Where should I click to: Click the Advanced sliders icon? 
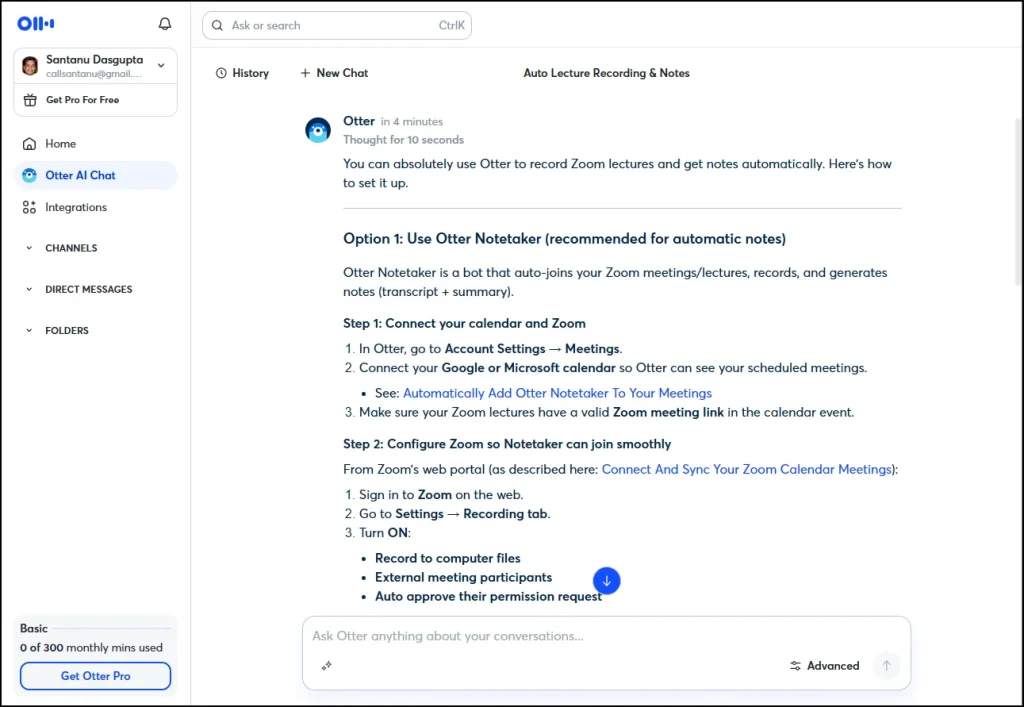tap(795, 666)
